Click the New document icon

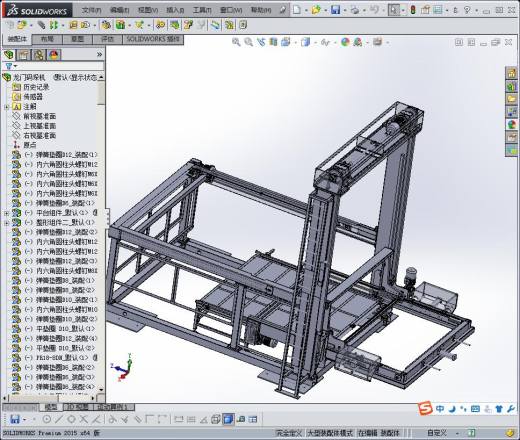click(296, 10)
